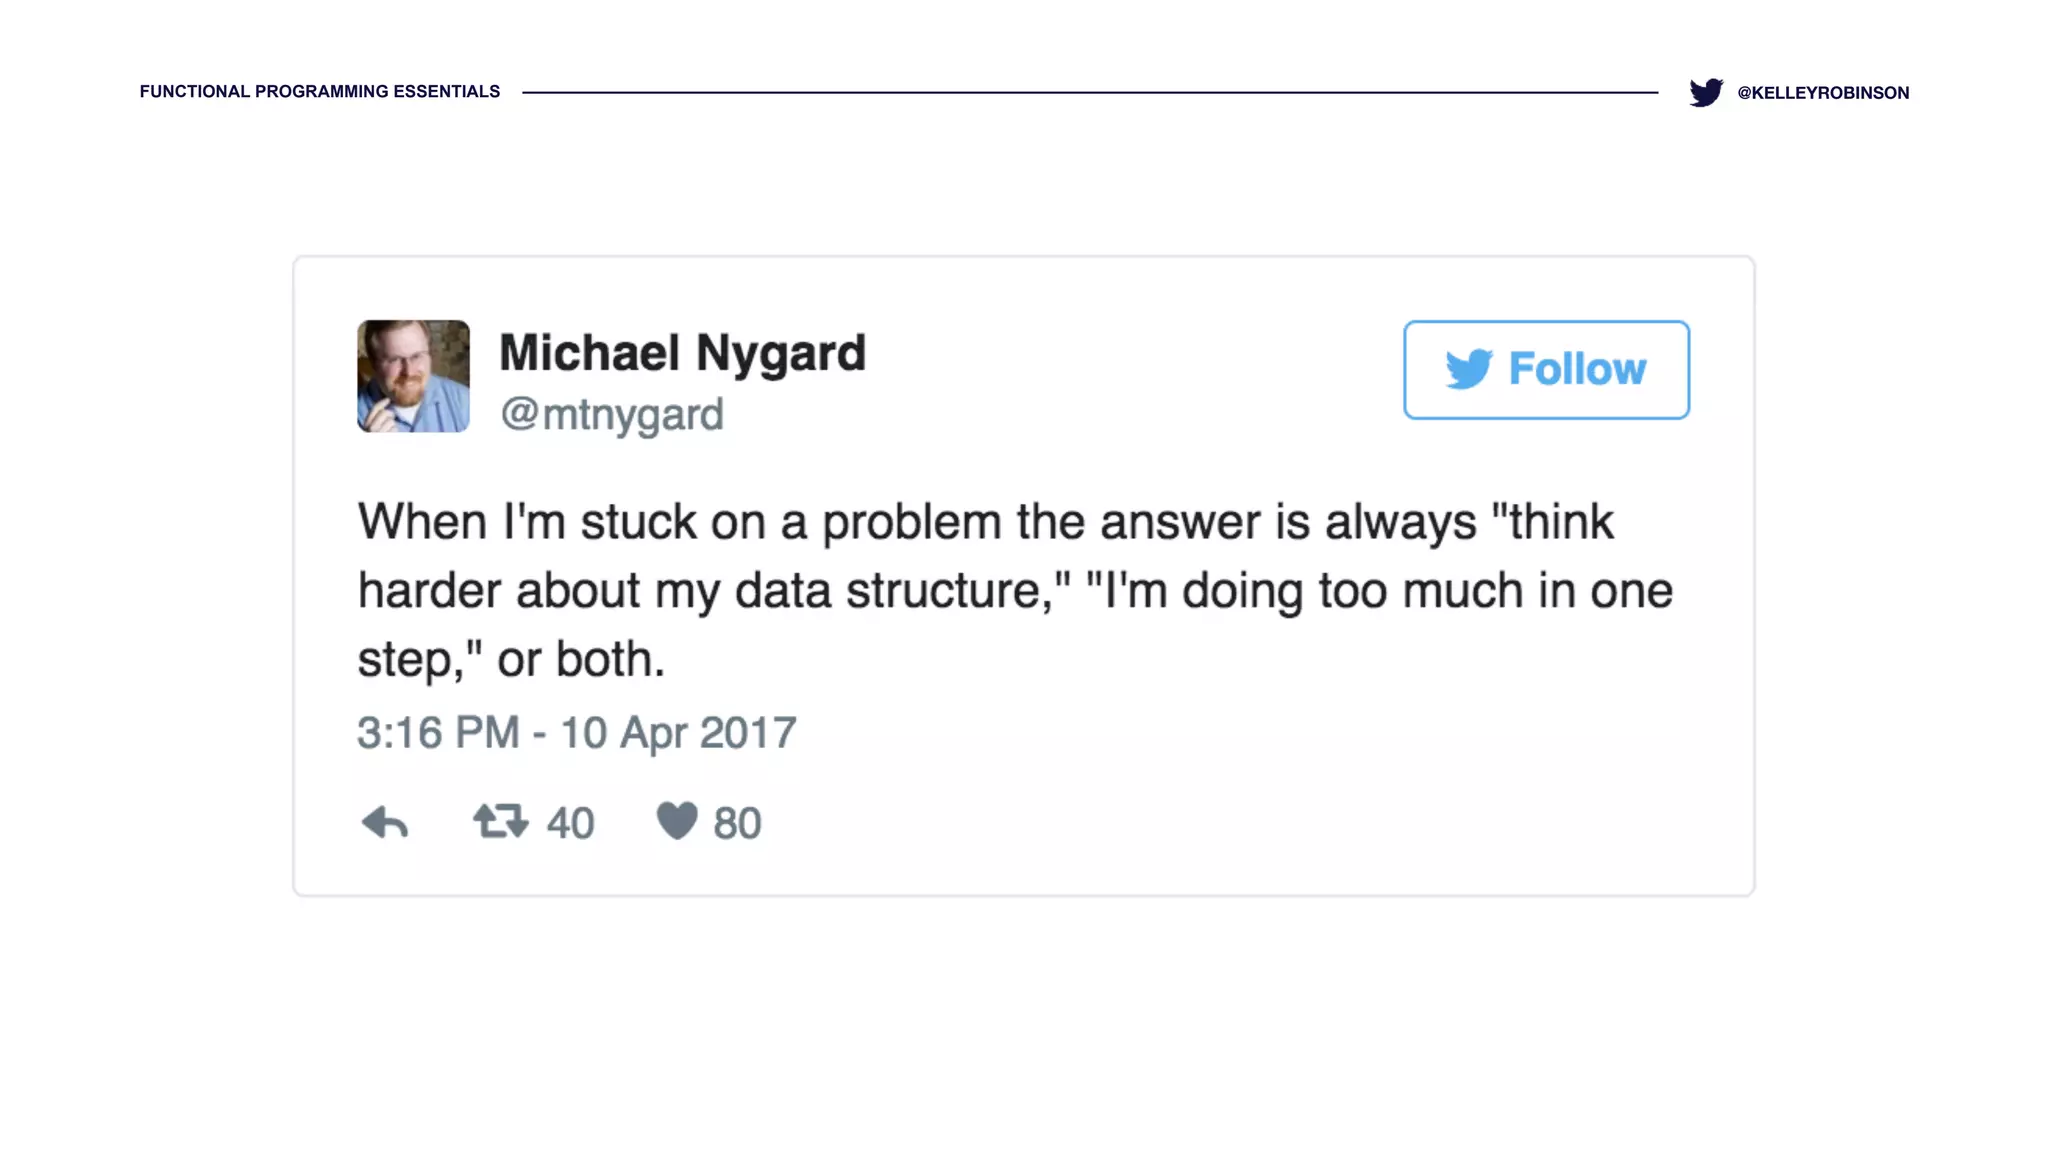View the 80 likes count

737,824
